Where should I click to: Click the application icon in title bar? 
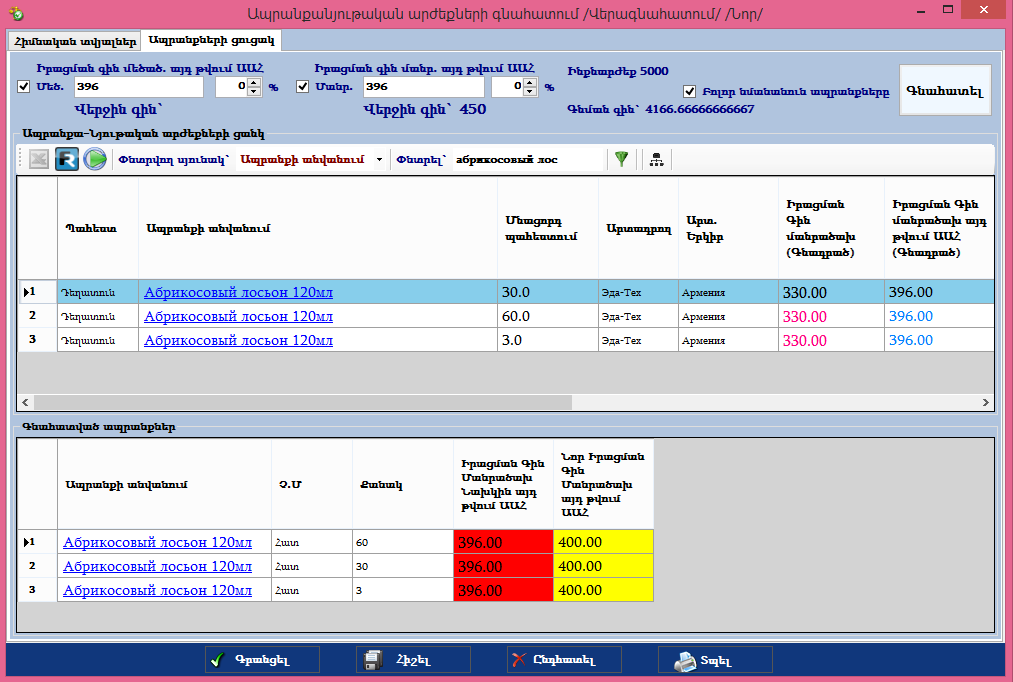point(17,13)
